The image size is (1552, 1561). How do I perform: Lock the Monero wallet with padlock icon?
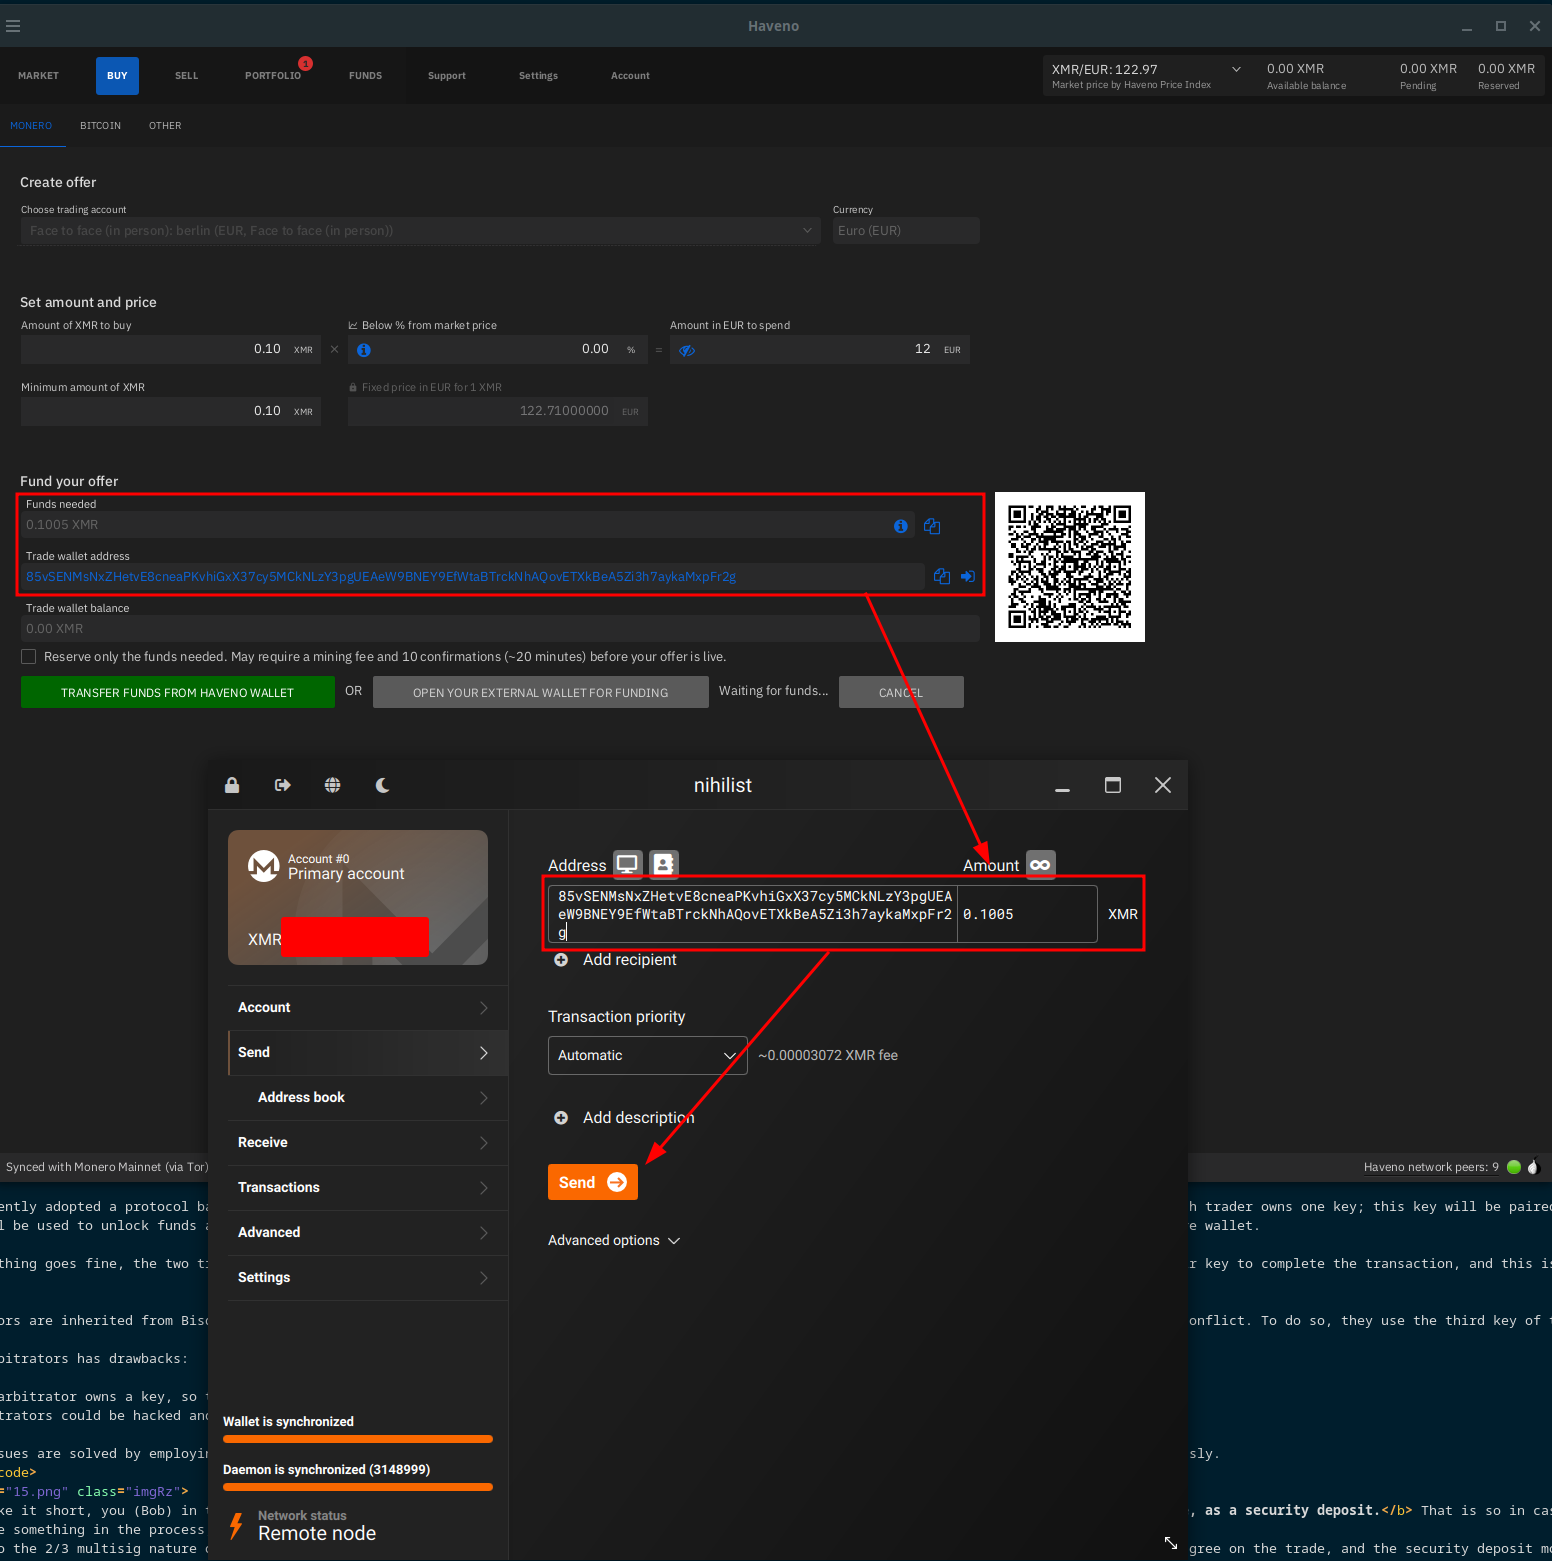pos(232,785)
